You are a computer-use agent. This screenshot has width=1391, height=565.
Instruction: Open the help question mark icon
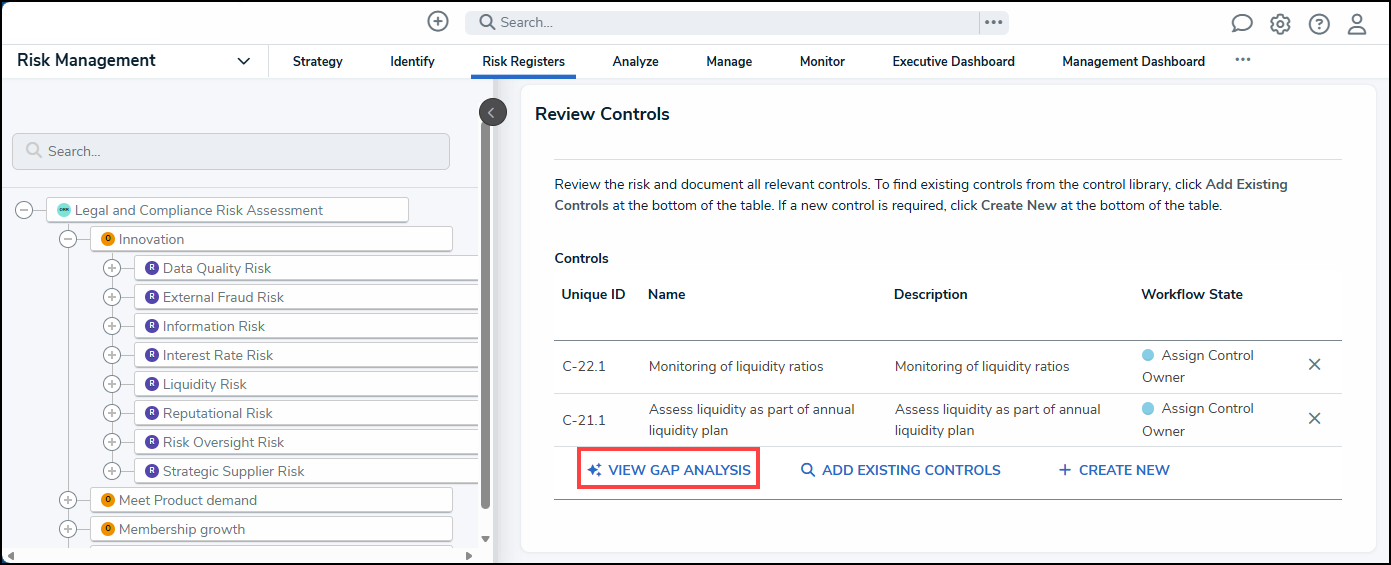(x=1319, y=24)
